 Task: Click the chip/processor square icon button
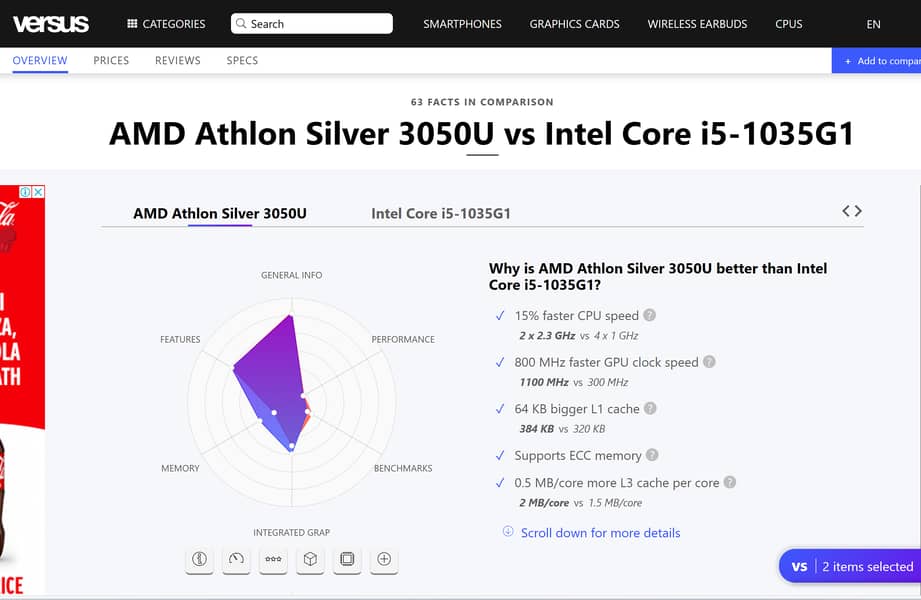347,559
